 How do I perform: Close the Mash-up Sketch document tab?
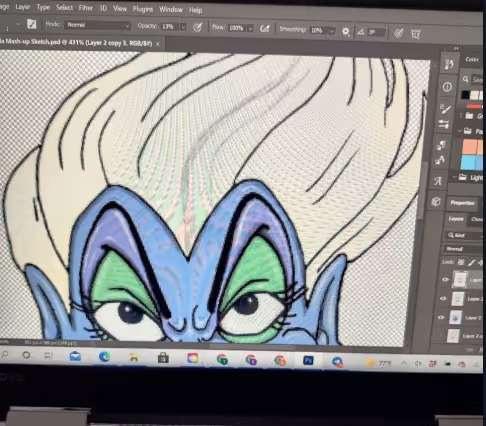pyautogui.click(x=158, y=44)
